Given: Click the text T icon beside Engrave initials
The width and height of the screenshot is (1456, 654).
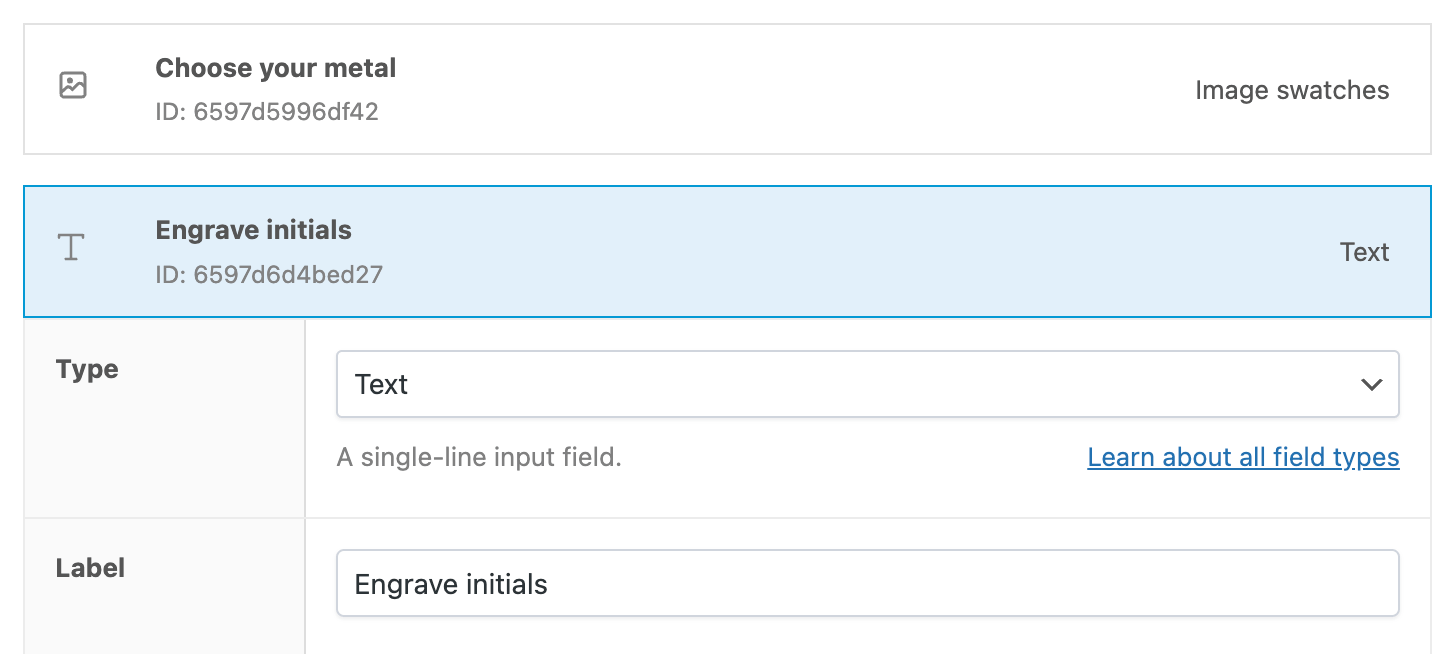Looking at the screenshot, I should pos(71,247).
